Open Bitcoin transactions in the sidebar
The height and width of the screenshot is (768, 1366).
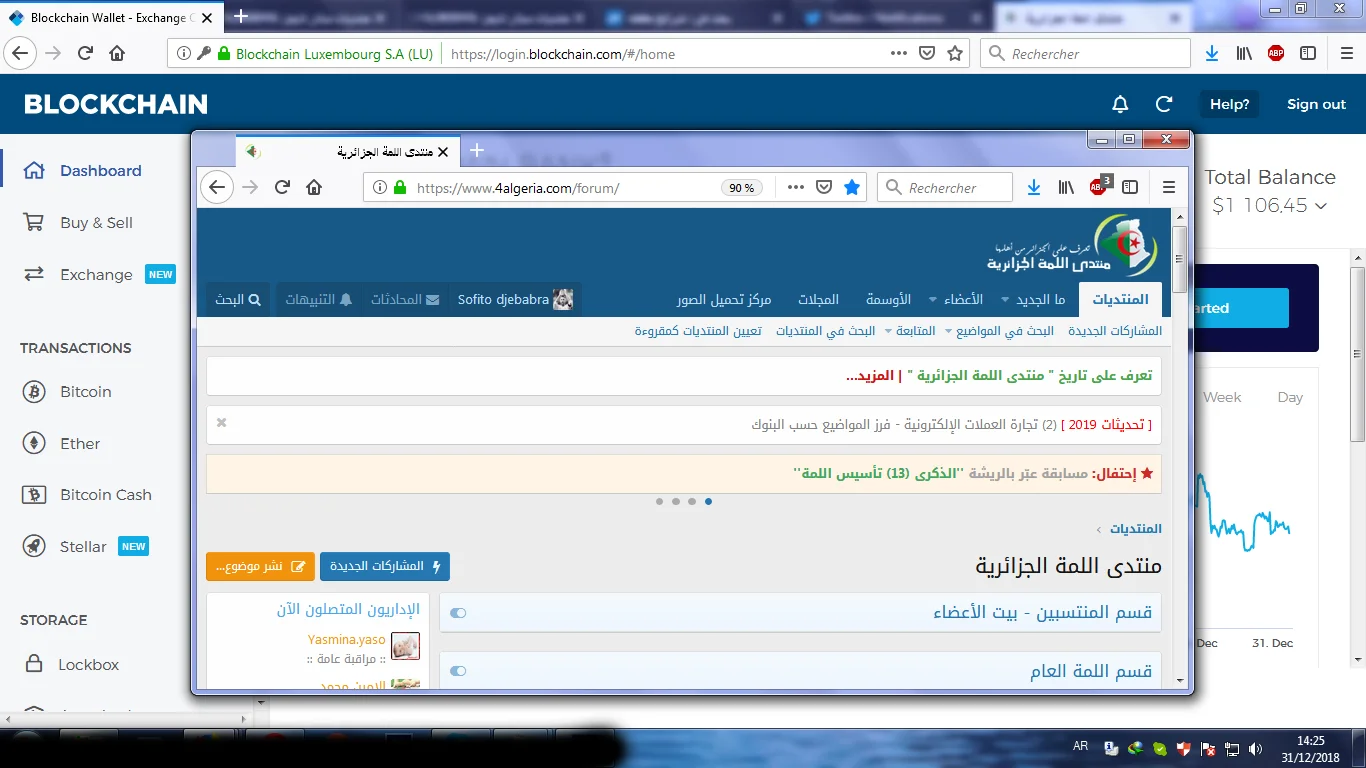(85, 392)
